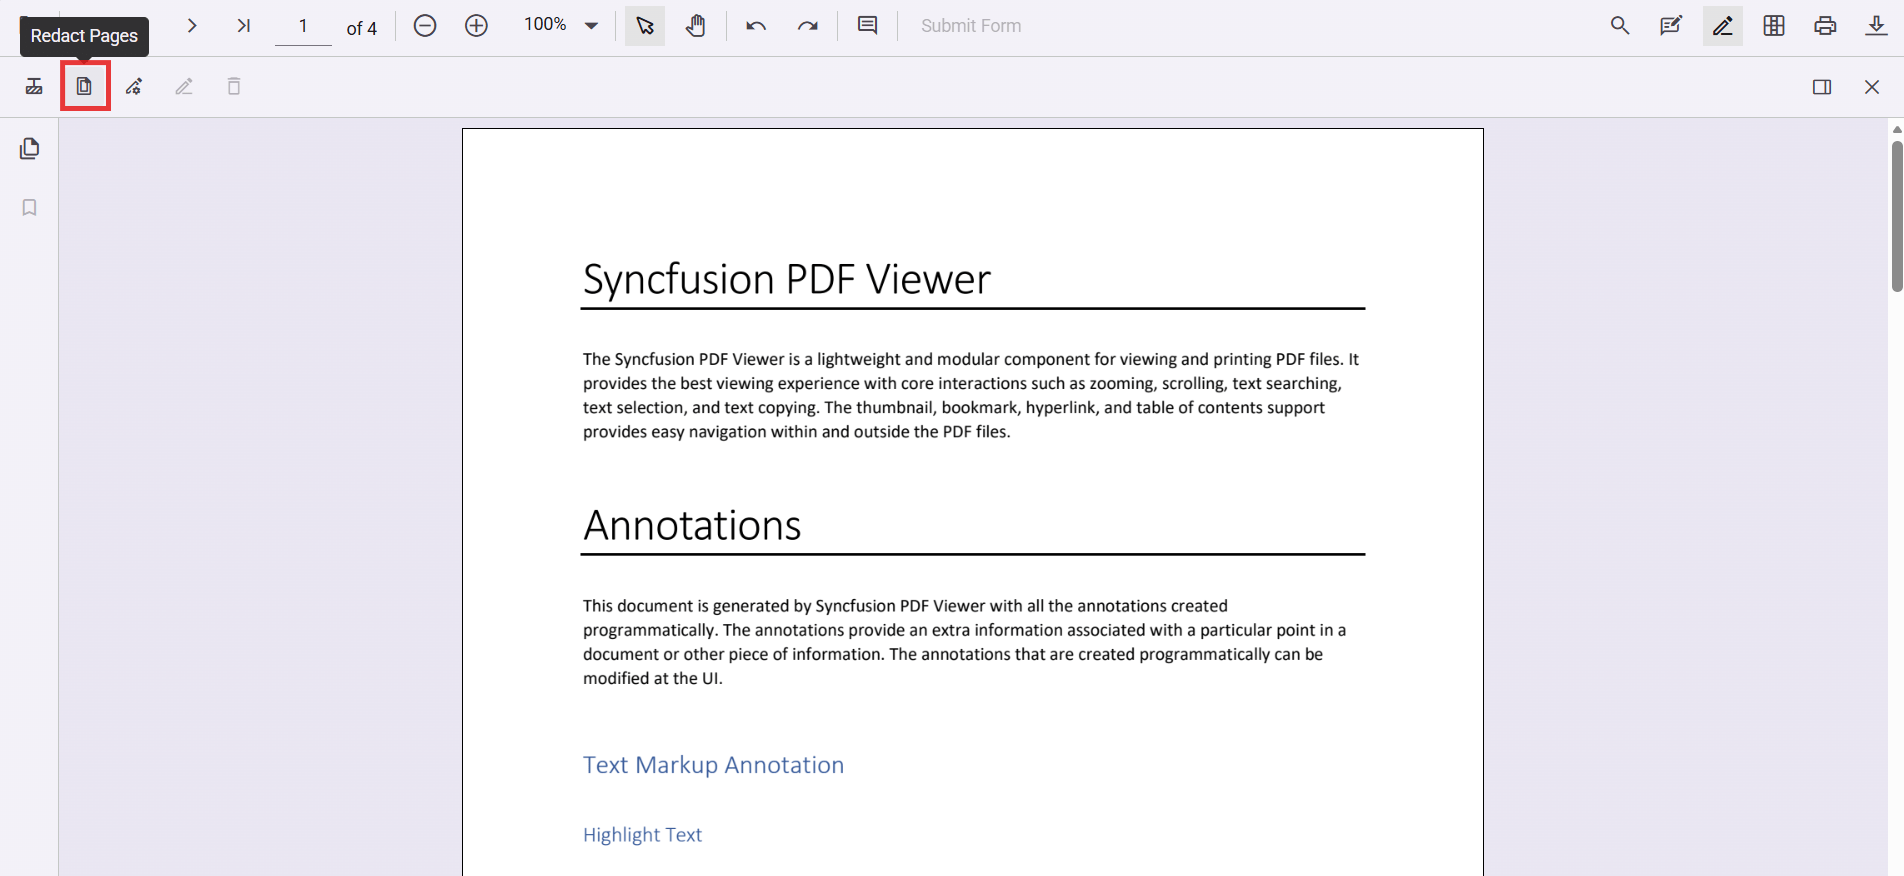The height and width of the screenshot is (876, 1904).
Task: Open the bookmarks panel
Action: tap(30, 207)
